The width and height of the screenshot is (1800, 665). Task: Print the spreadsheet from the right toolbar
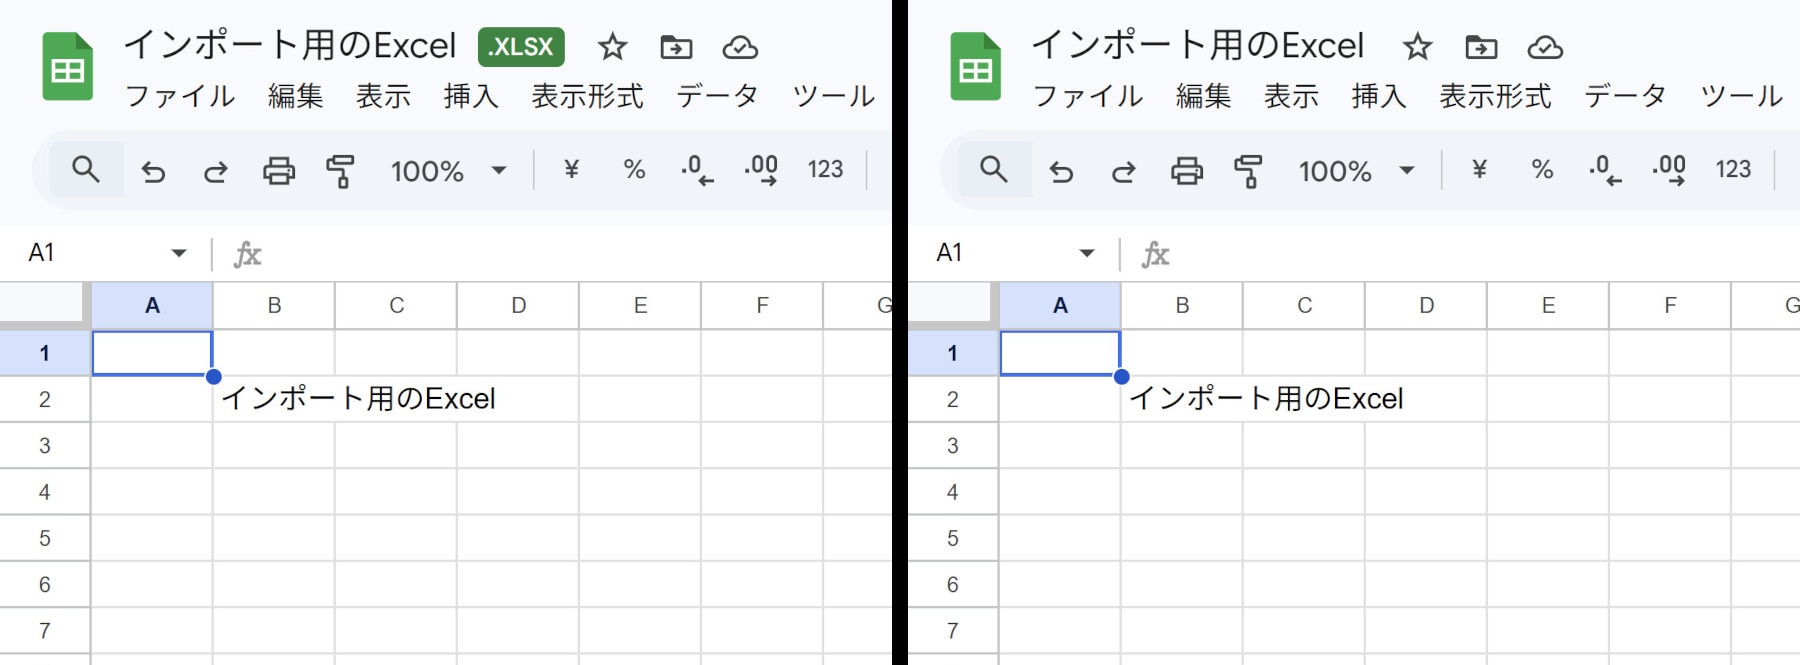tap(1187, 171)
